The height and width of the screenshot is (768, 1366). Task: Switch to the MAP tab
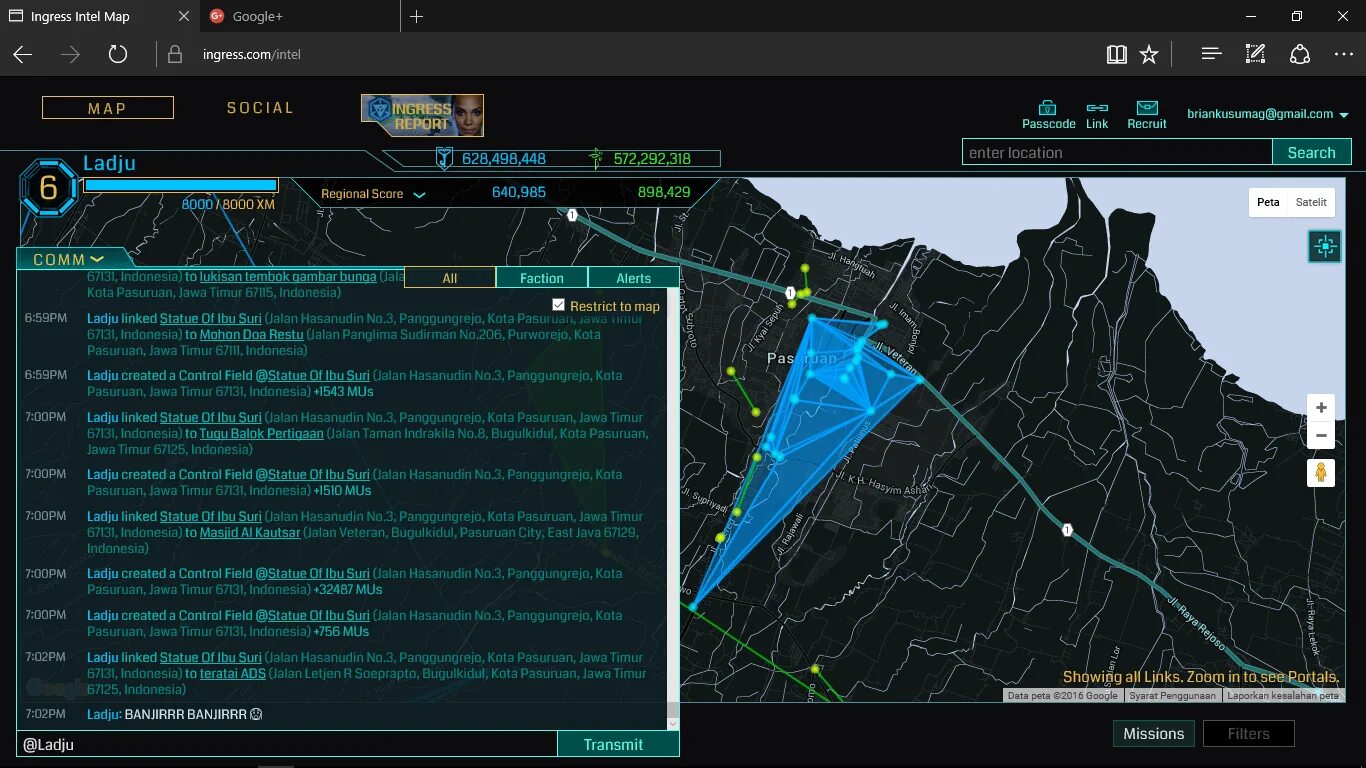pos(108,108)
